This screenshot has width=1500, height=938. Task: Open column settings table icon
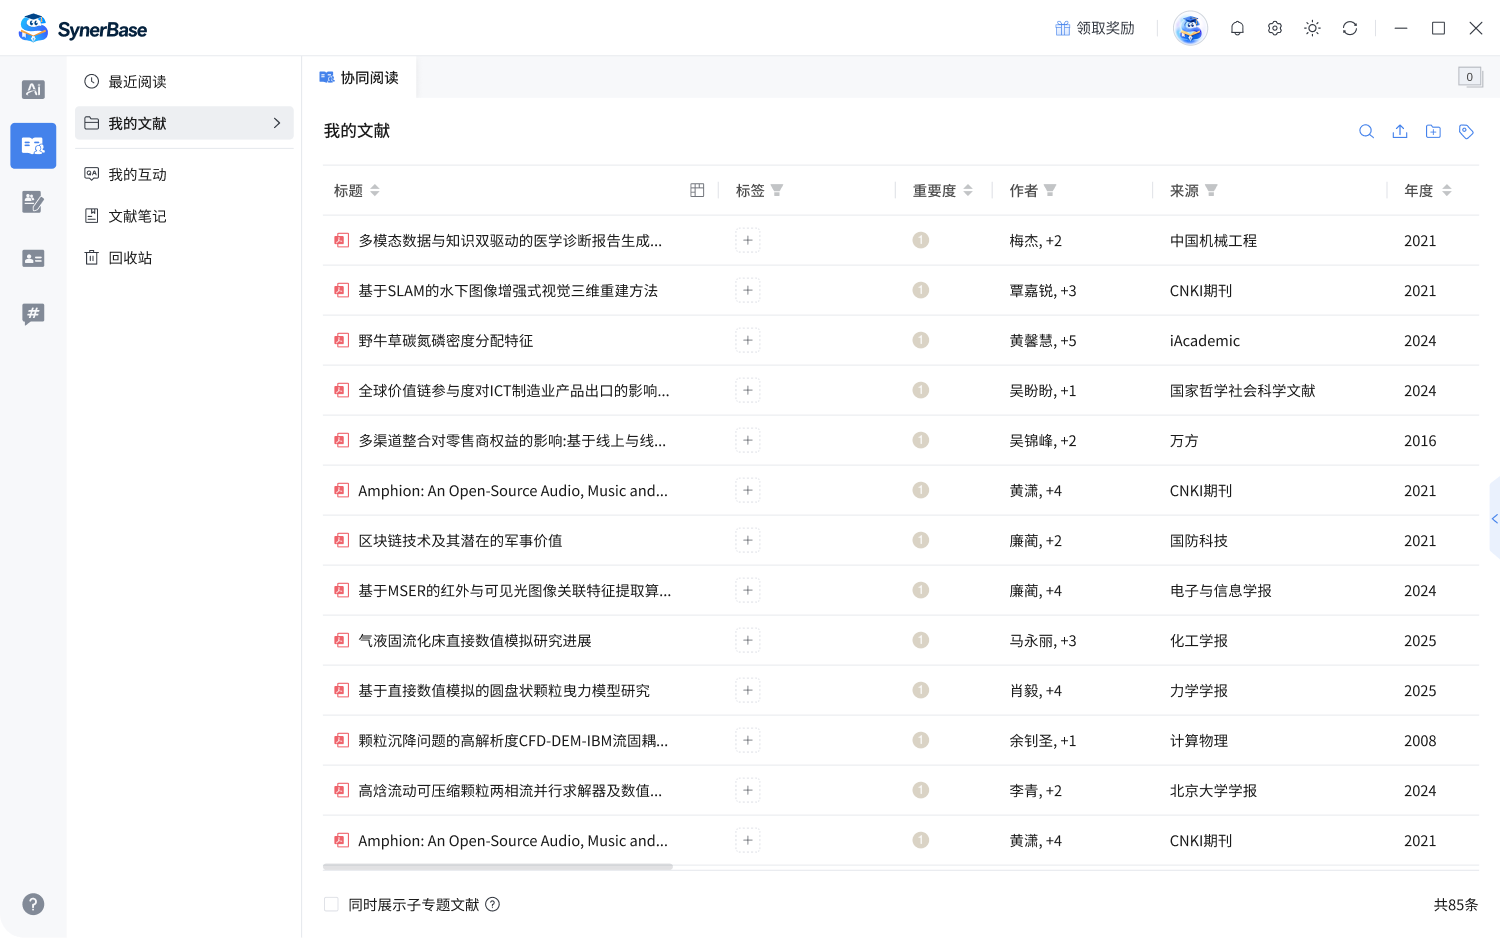[697, 190]
